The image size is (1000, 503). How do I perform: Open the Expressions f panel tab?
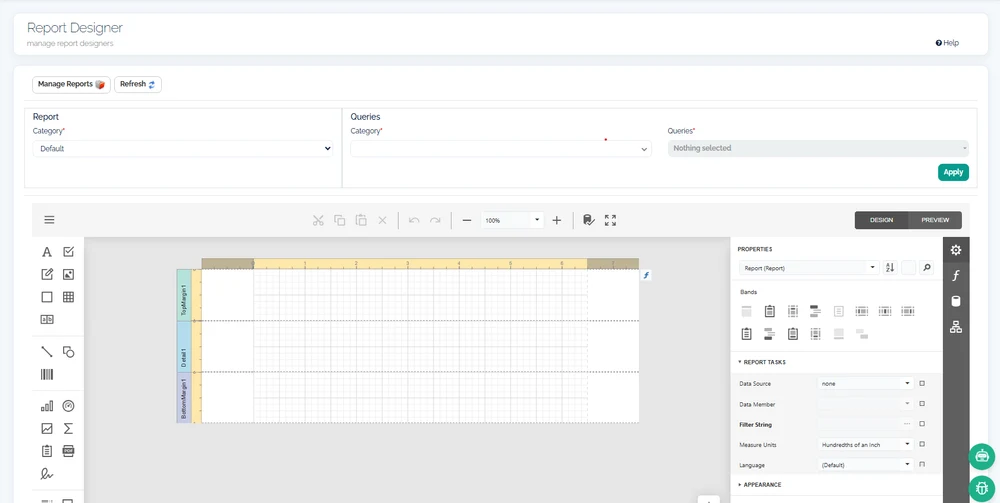(955, 275)
